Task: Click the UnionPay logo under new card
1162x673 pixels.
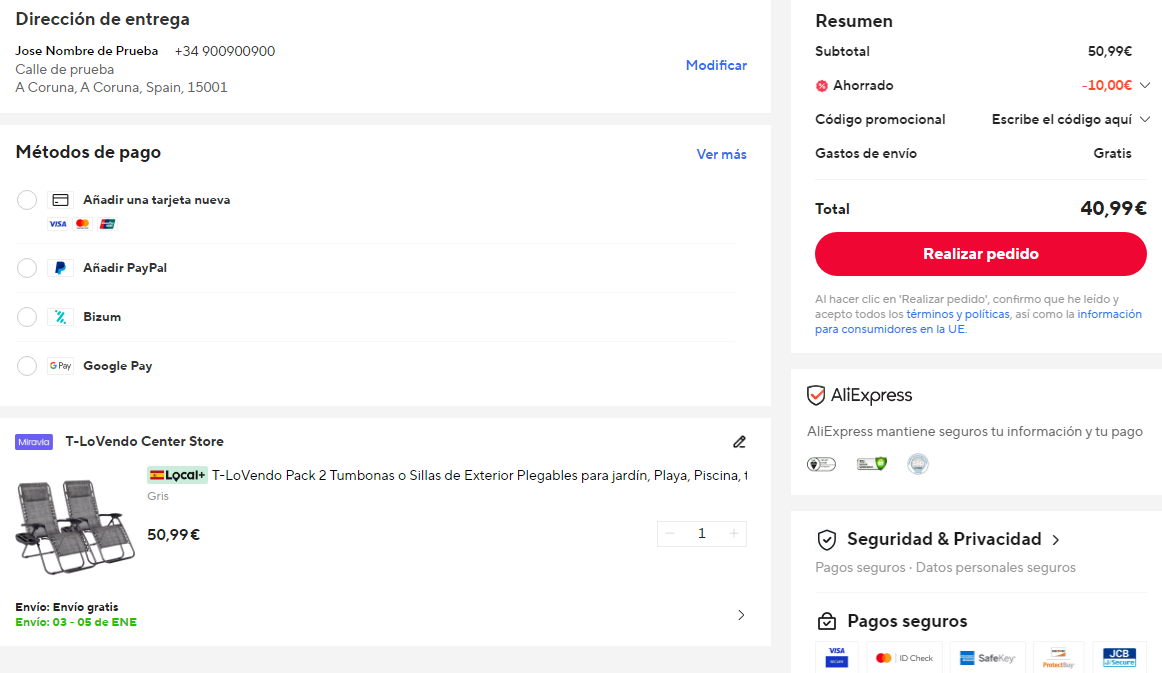Action: [x=107, y=224]
